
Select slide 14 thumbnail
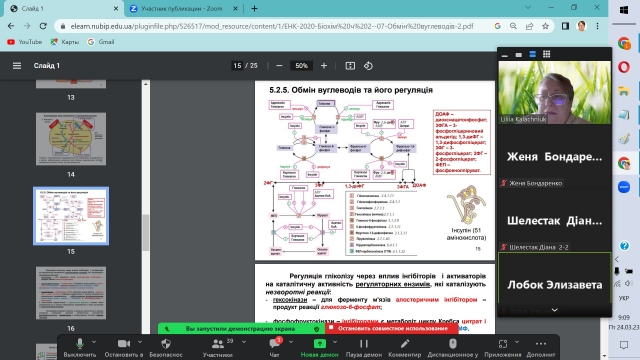point(71,139)
